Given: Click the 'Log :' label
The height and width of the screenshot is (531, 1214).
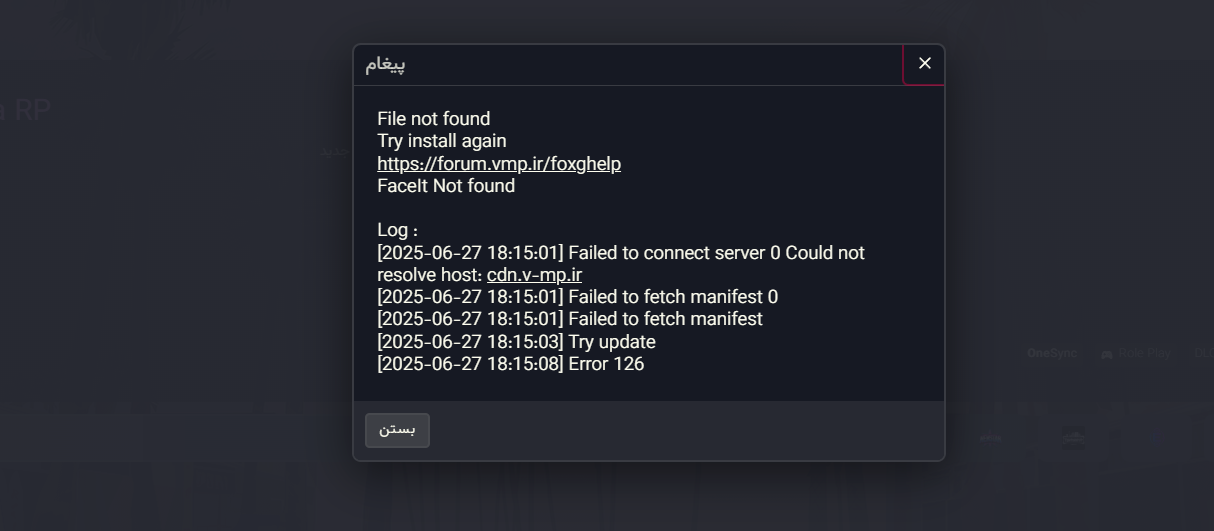Looking at the screenshot, I should point(397,230).
